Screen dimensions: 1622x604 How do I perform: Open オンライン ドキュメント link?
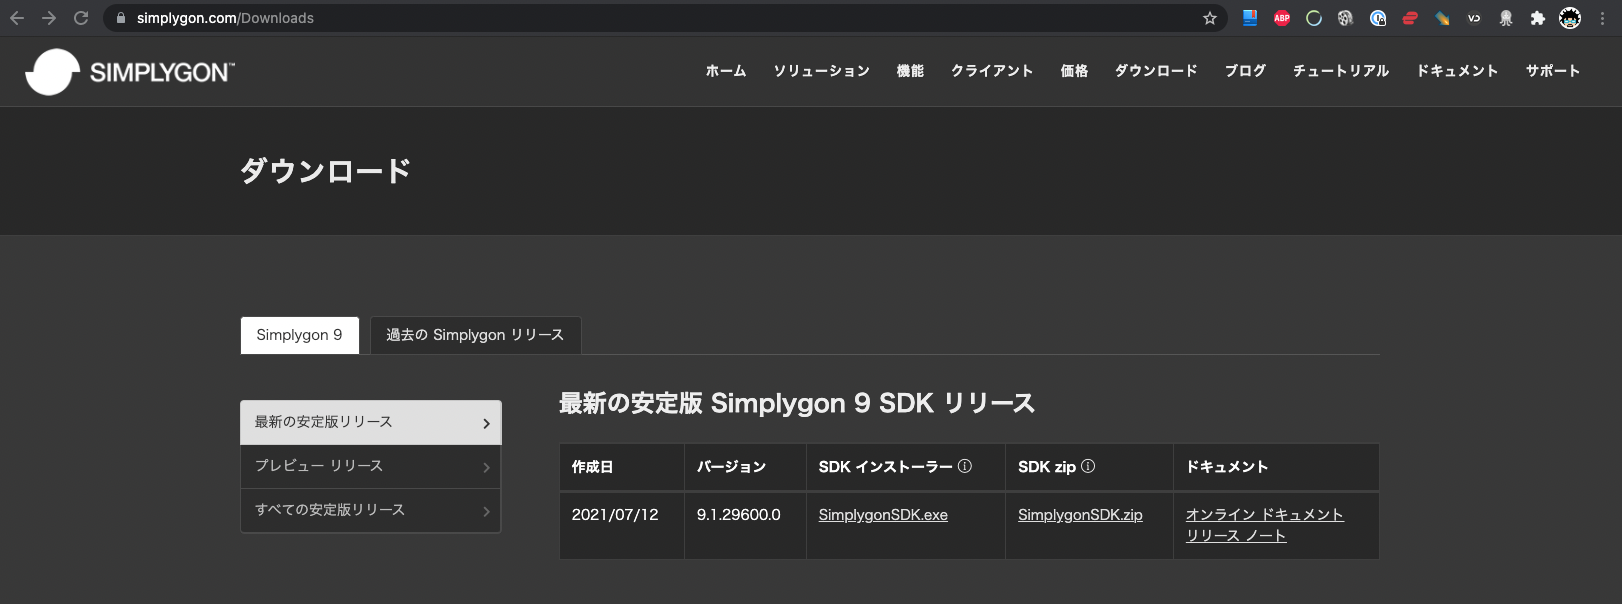point(1265,514)
